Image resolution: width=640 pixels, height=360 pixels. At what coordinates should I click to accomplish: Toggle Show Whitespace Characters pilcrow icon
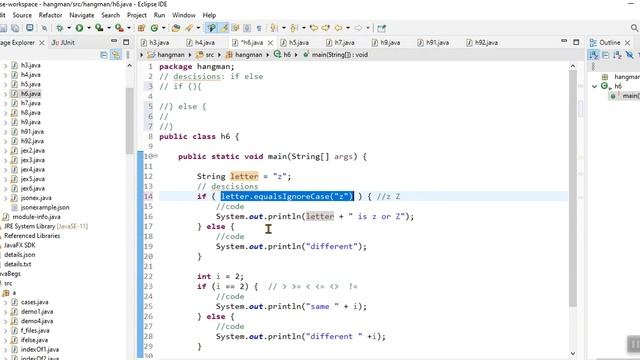(x=259, y=28)
